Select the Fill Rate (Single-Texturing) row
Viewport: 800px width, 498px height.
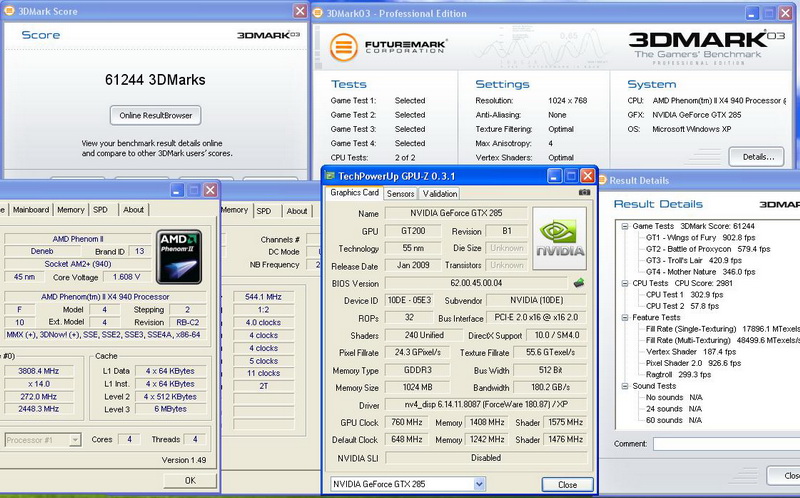[x=722, y=329]
